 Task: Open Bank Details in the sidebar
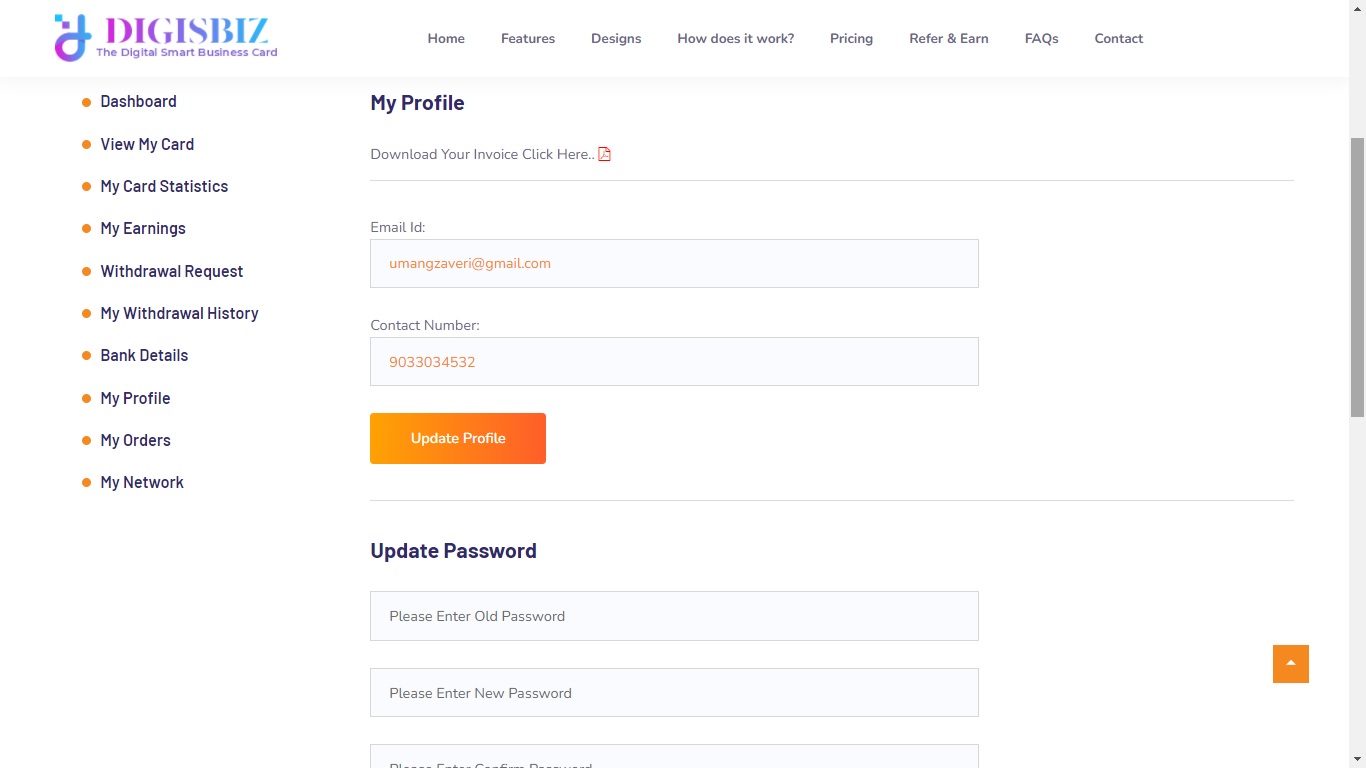coord(144,355)
